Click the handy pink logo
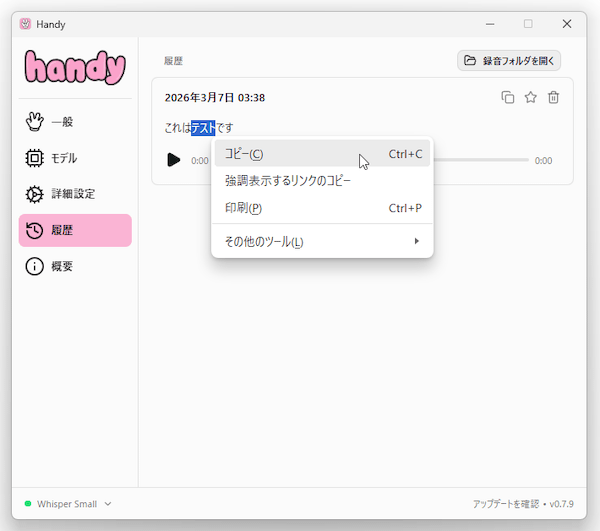Viewport: 600px width, 531px height. pyautogui.click(x=75, y=67)
